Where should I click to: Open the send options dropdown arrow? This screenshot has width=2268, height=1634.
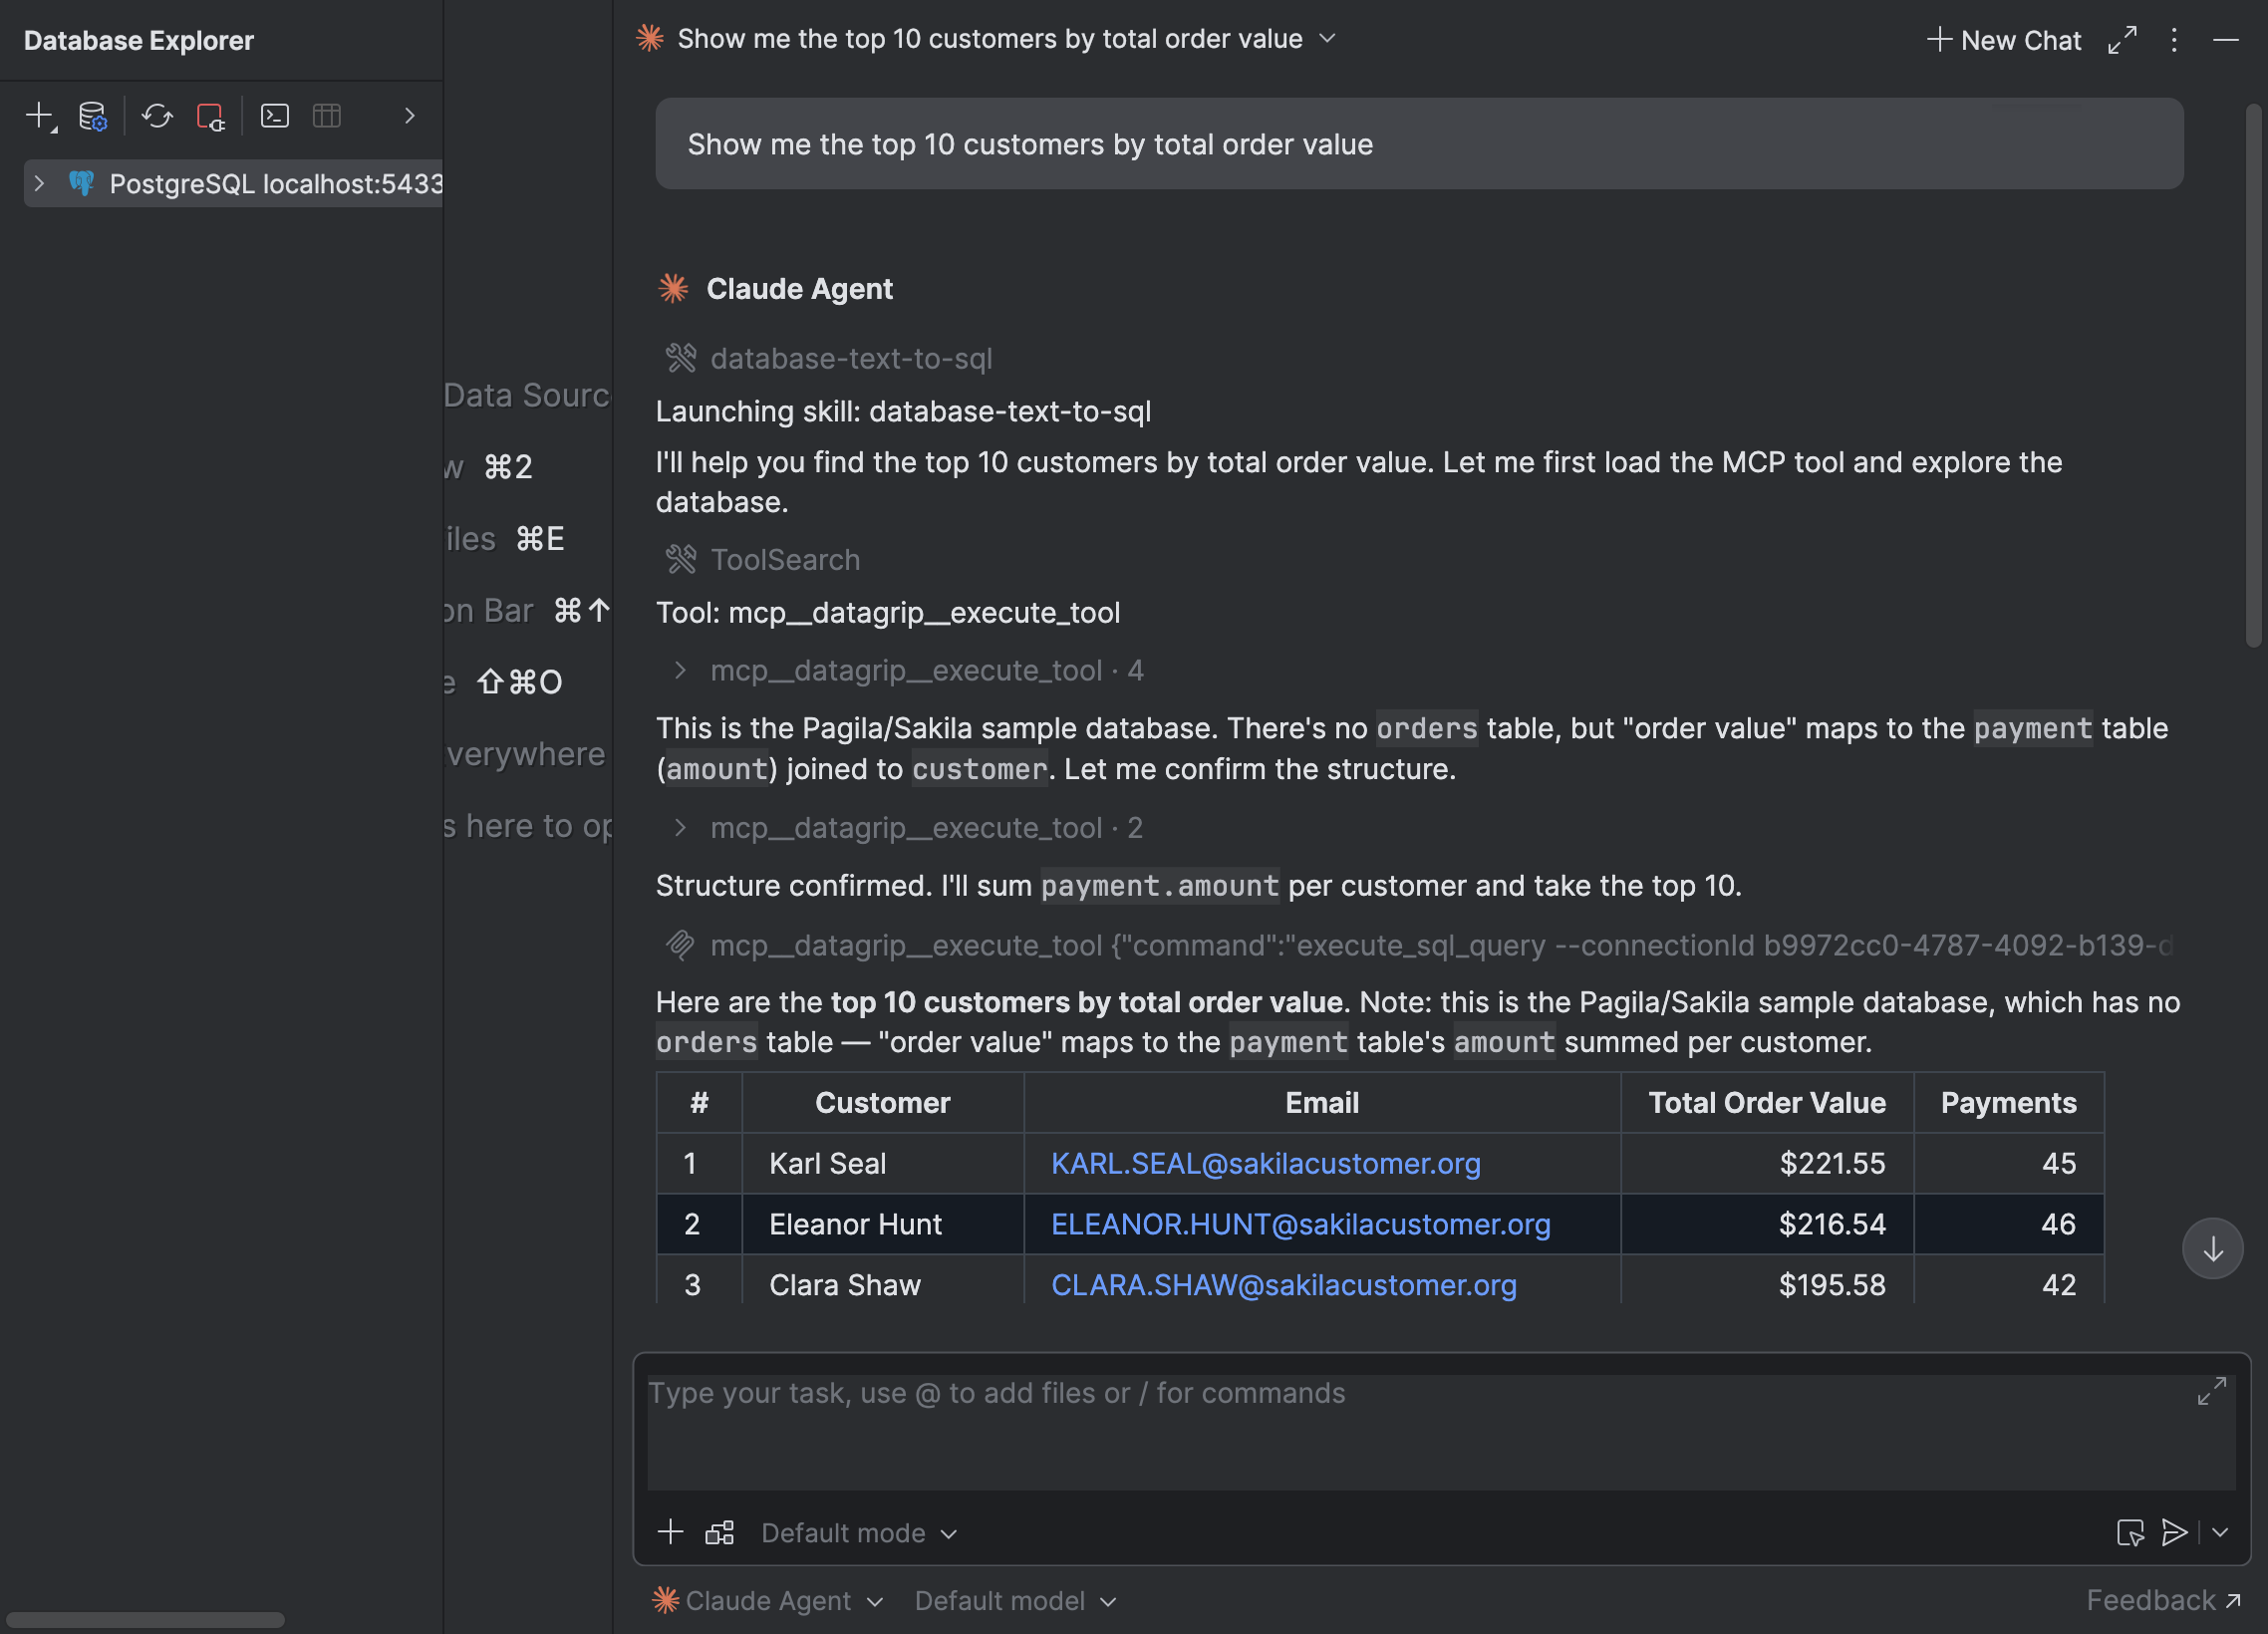coord(2220,1533)
